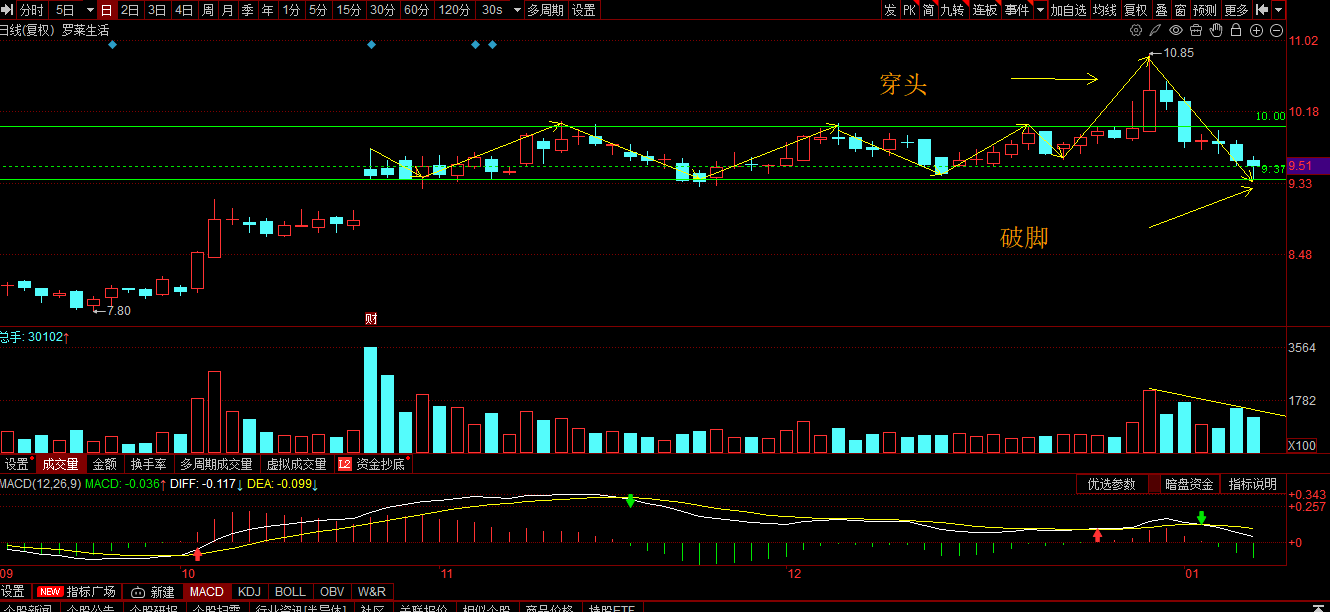The width and height of the screenshot is (1330, 612).
Task: Open volume panel 设置 button
Action: coord(16,464)
